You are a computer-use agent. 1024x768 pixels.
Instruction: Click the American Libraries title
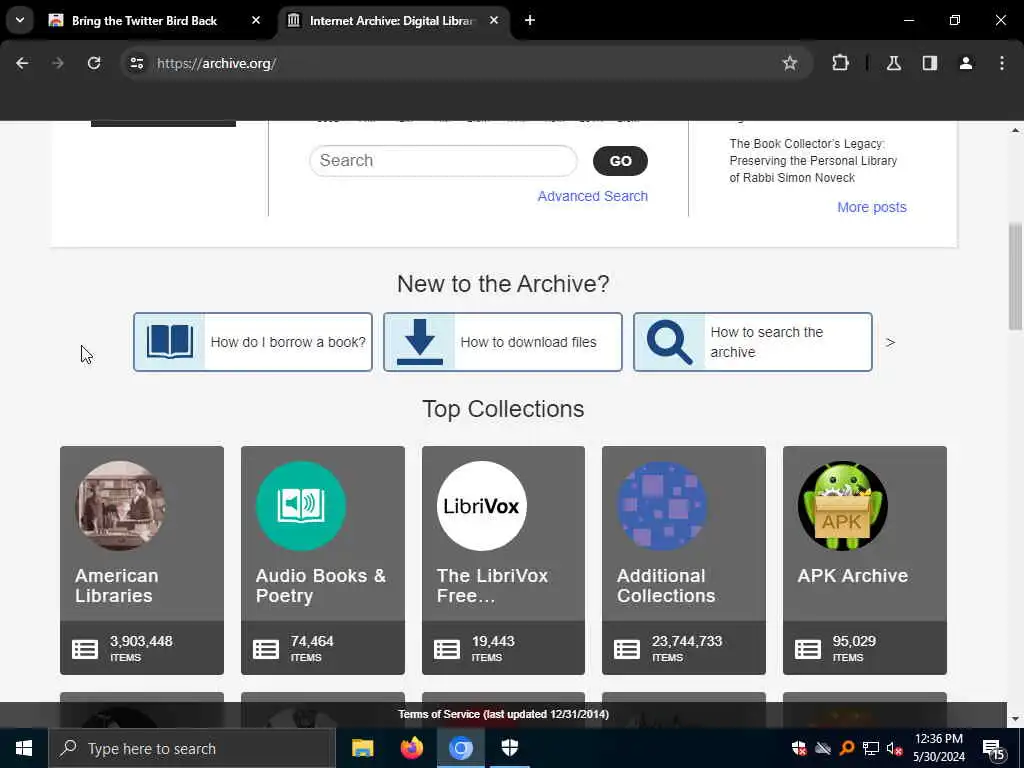117,586
